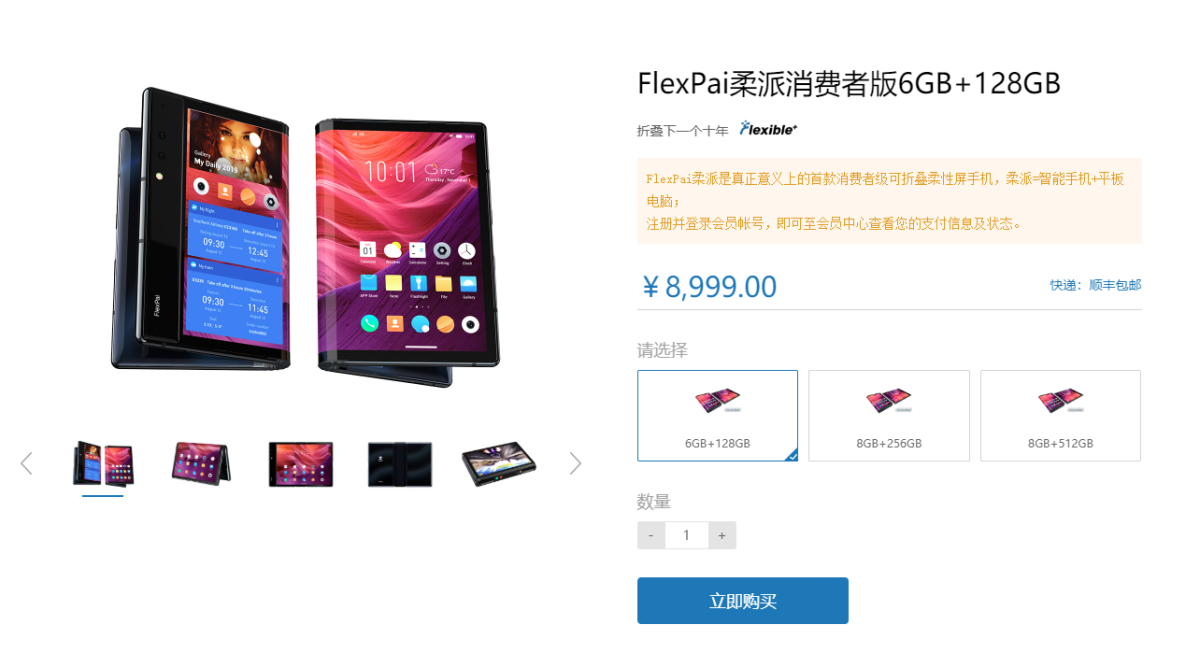Show next product thumbnails with right arrow
This screenshot has width=1200, height=653.
click(x=575, y=463)
